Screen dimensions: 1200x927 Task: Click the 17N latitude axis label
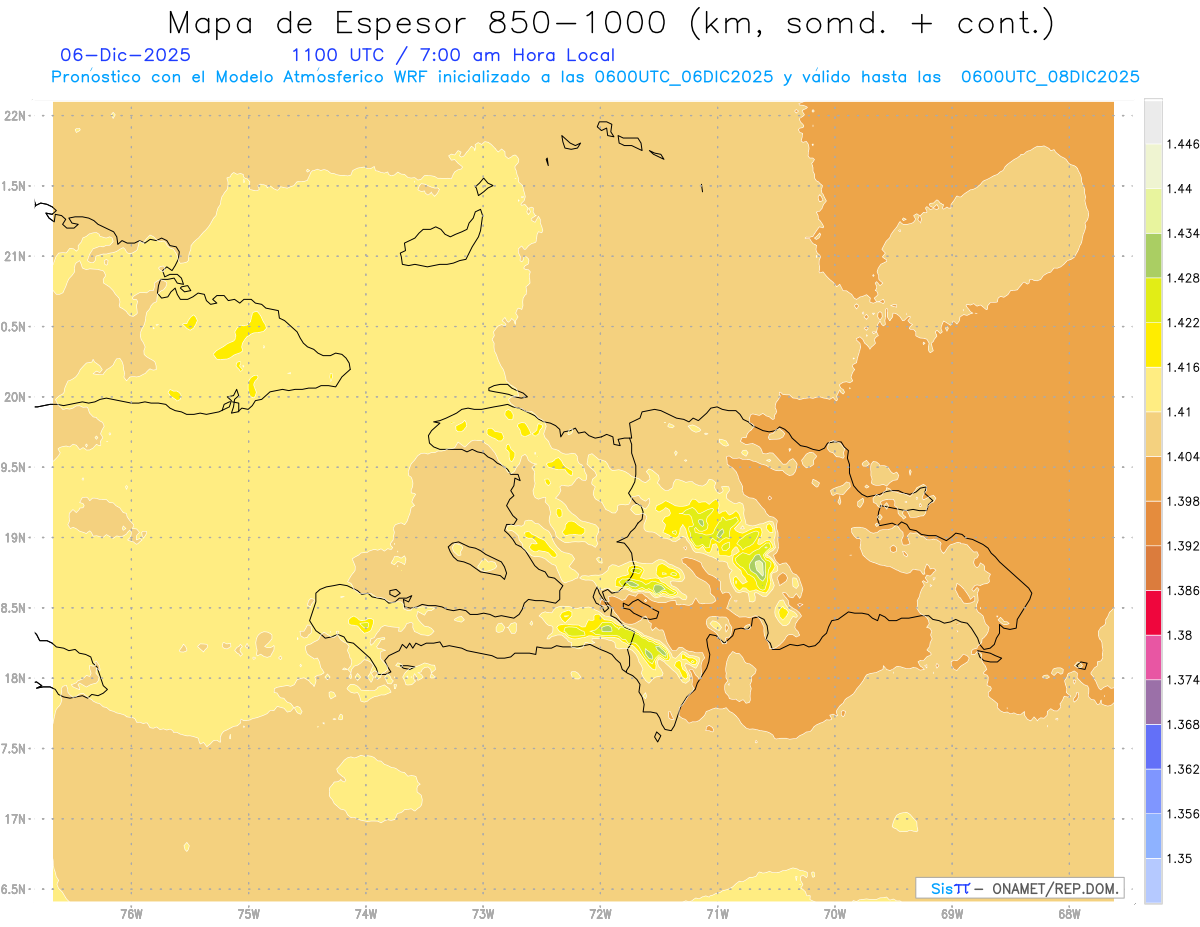[15, 819]
